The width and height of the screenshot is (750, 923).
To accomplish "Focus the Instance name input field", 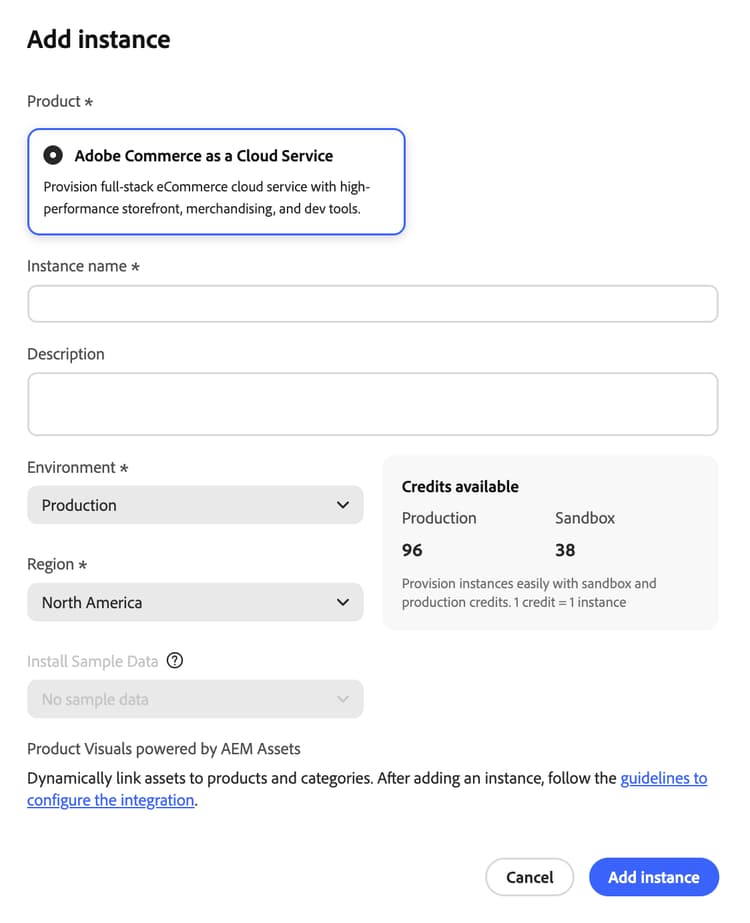I will (x=372, y=304).
